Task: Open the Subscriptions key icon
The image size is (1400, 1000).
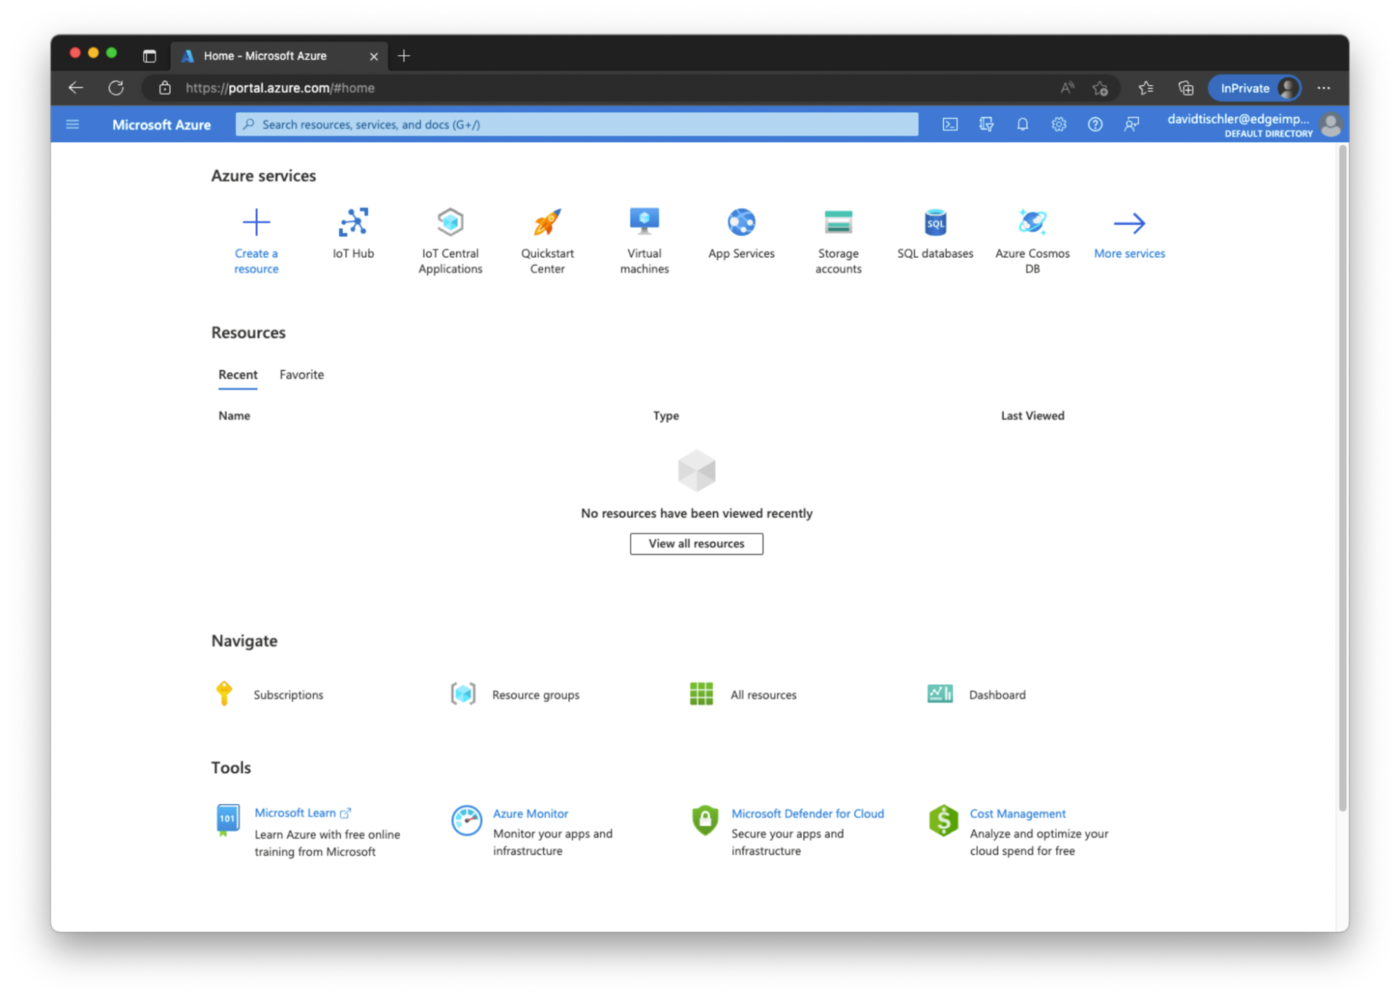Action: pos(224,693)
